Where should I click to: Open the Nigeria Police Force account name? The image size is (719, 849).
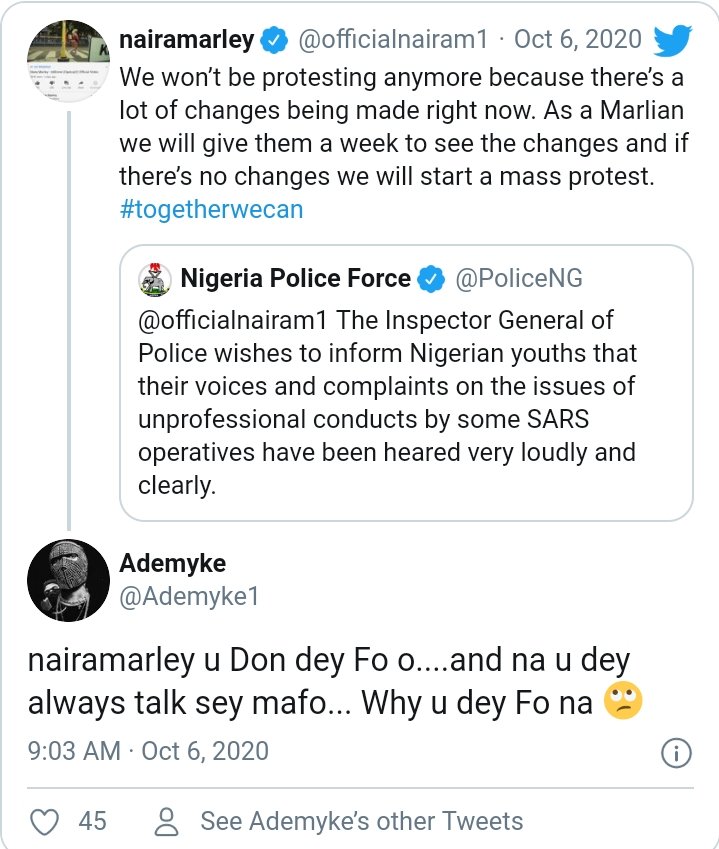pos(296,279)
